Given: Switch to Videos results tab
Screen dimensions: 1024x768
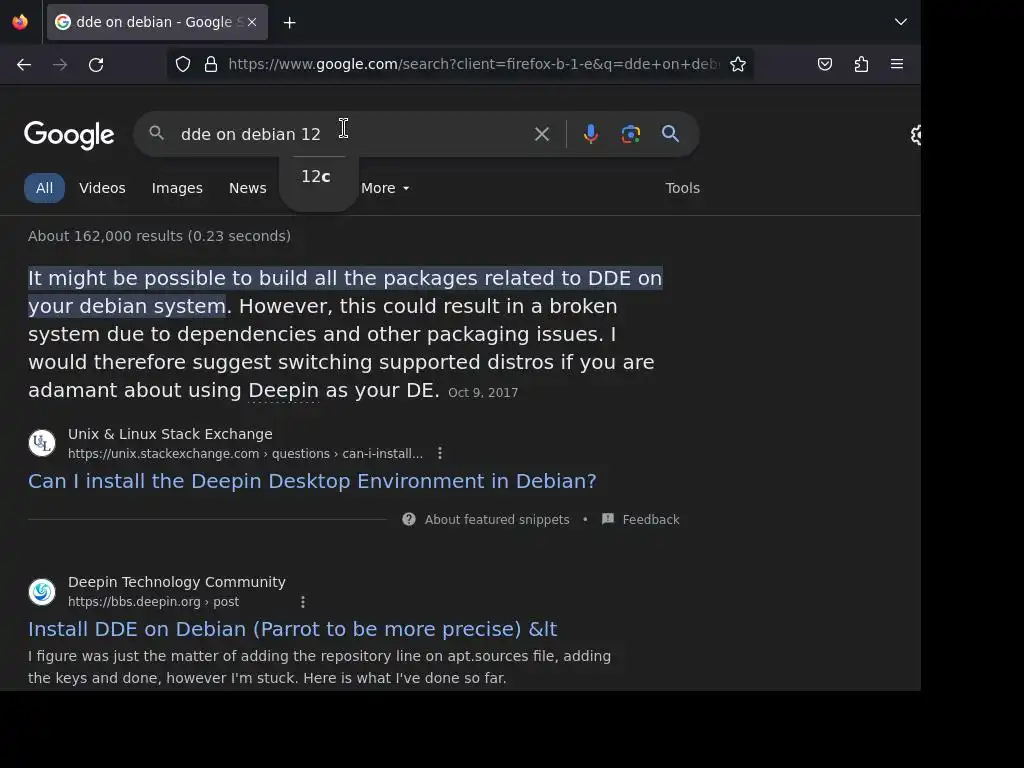Looking at the screenshot, I should [x=103, y=188].
